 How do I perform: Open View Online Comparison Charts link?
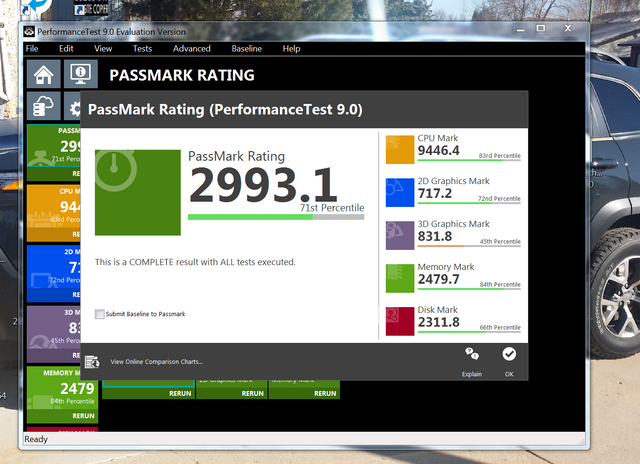point(156,362)
